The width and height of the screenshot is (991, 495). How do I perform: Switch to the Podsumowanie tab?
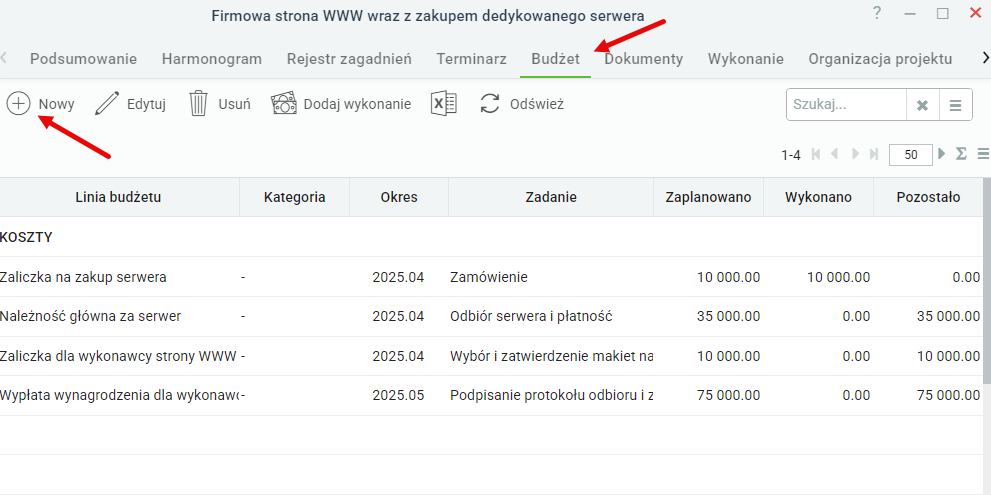tap(83, 59)
